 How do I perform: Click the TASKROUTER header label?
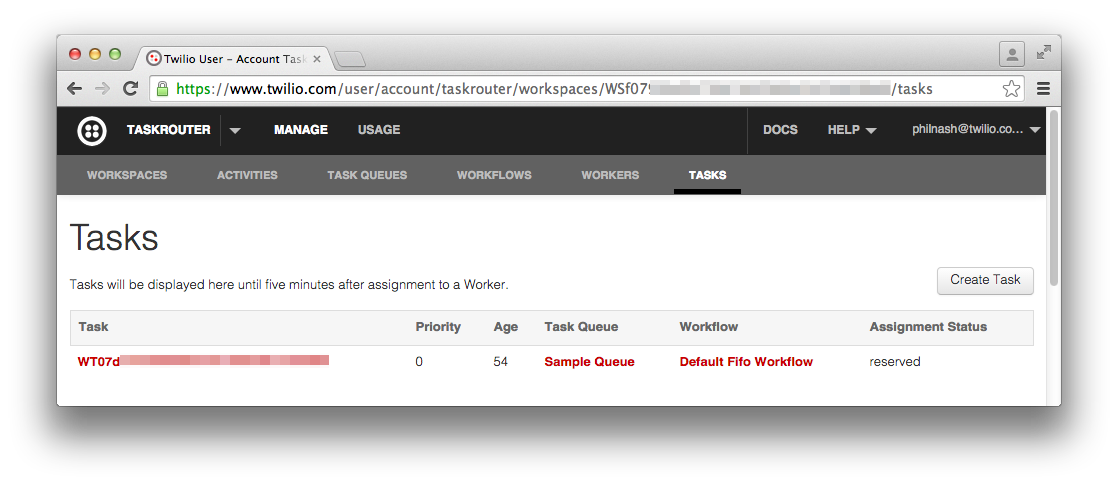coord(168,130)
